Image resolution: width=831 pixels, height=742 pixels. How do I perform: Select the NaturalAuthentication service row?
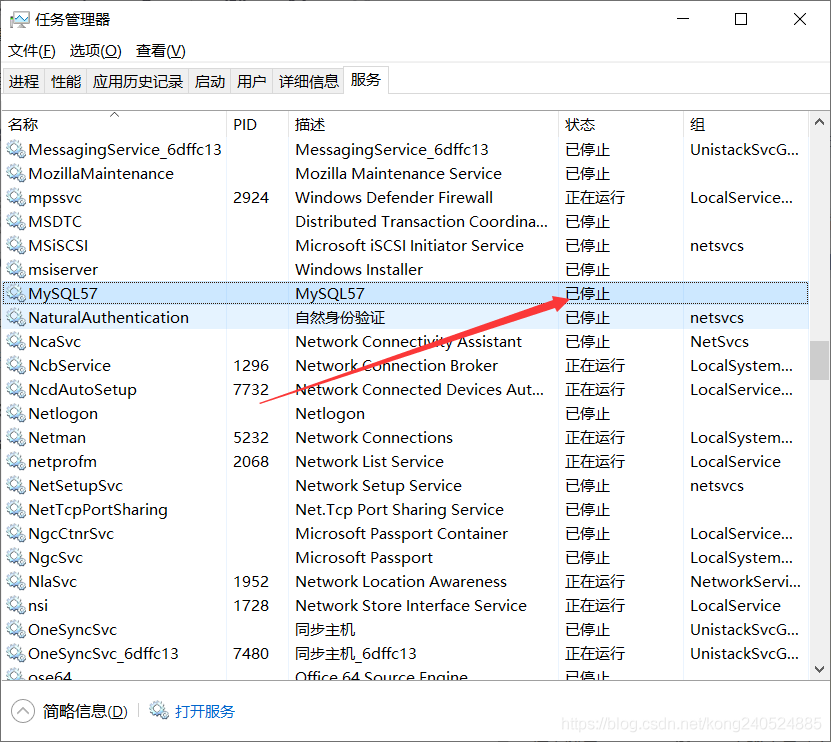click(108, 317)
